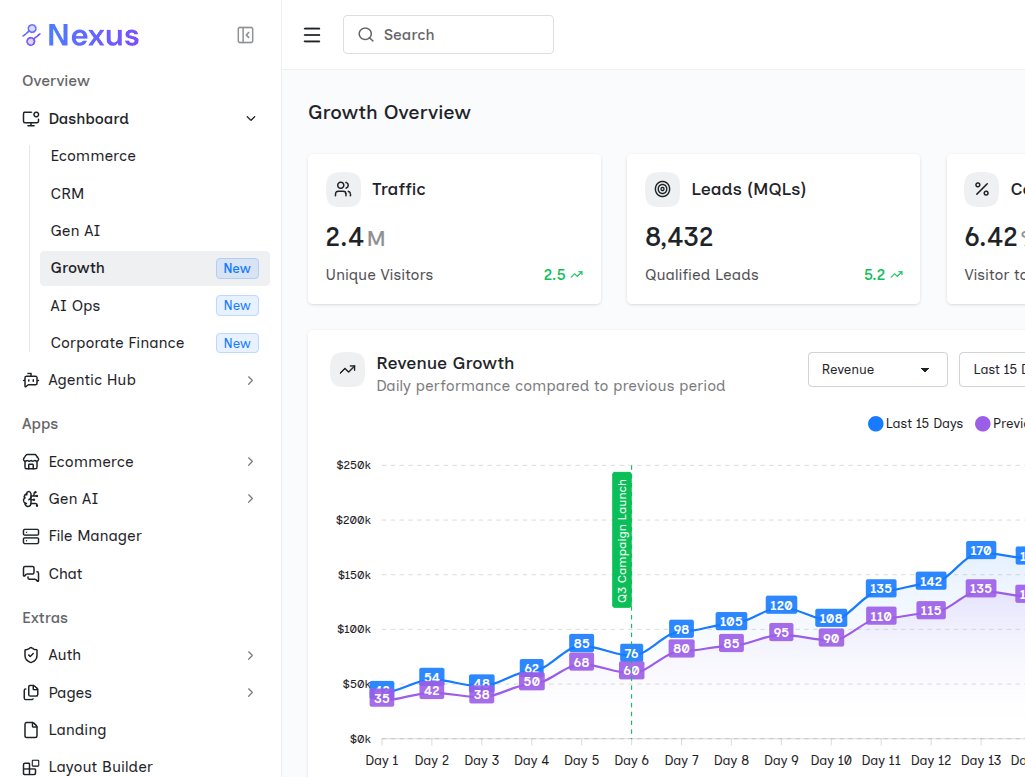Collapse the Dashboard menu chevron
This screenshot has width=1025, height=777.
(x=250, y=119)
